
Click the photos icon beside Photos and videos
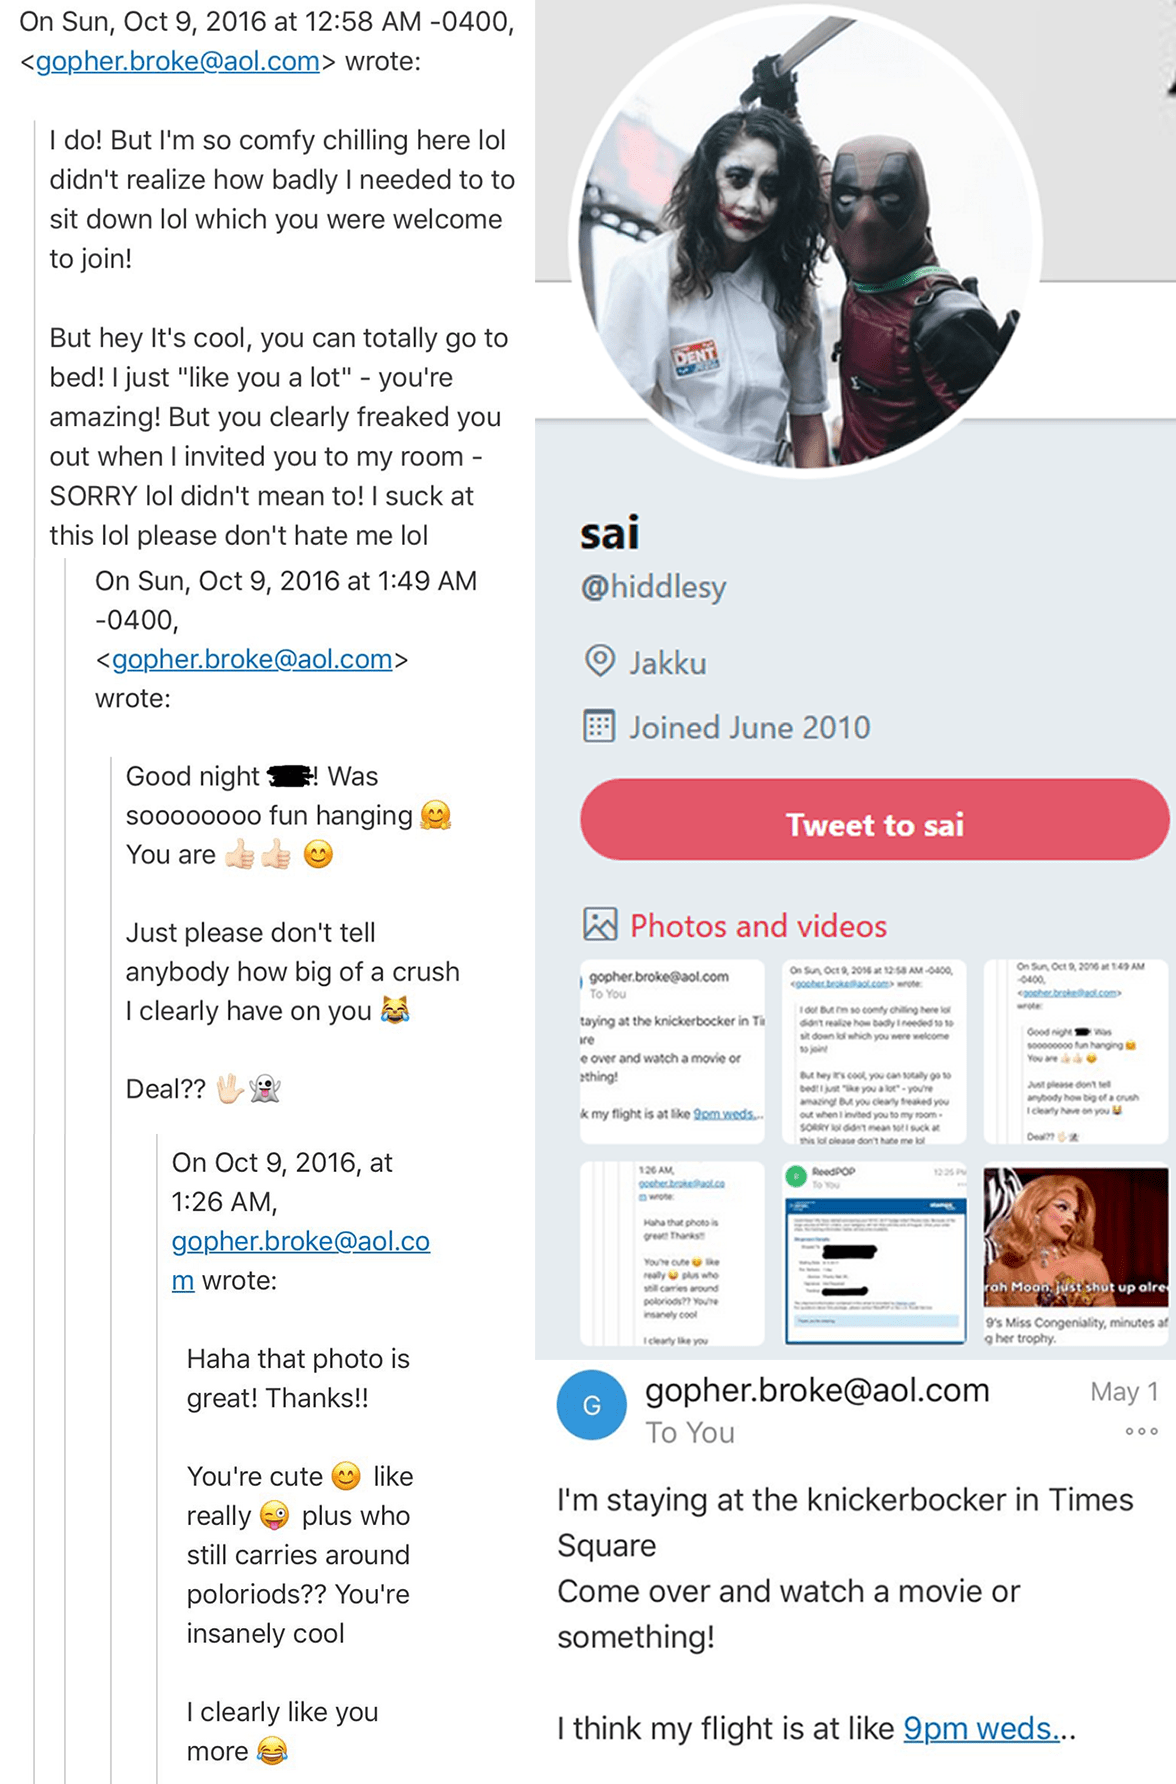(x=600, y=924)
